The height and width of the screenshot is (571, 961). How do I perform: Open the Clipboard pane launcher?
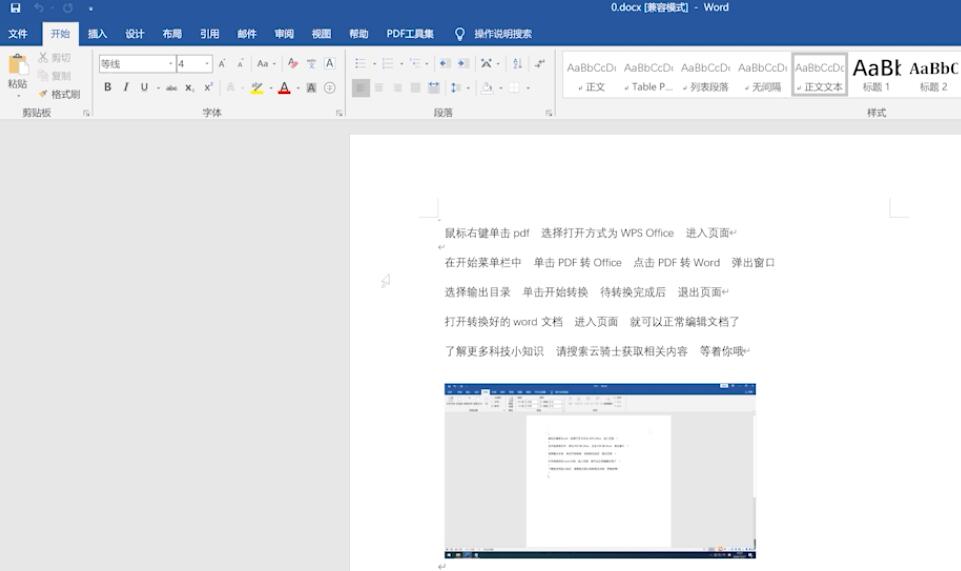[86, 113]
